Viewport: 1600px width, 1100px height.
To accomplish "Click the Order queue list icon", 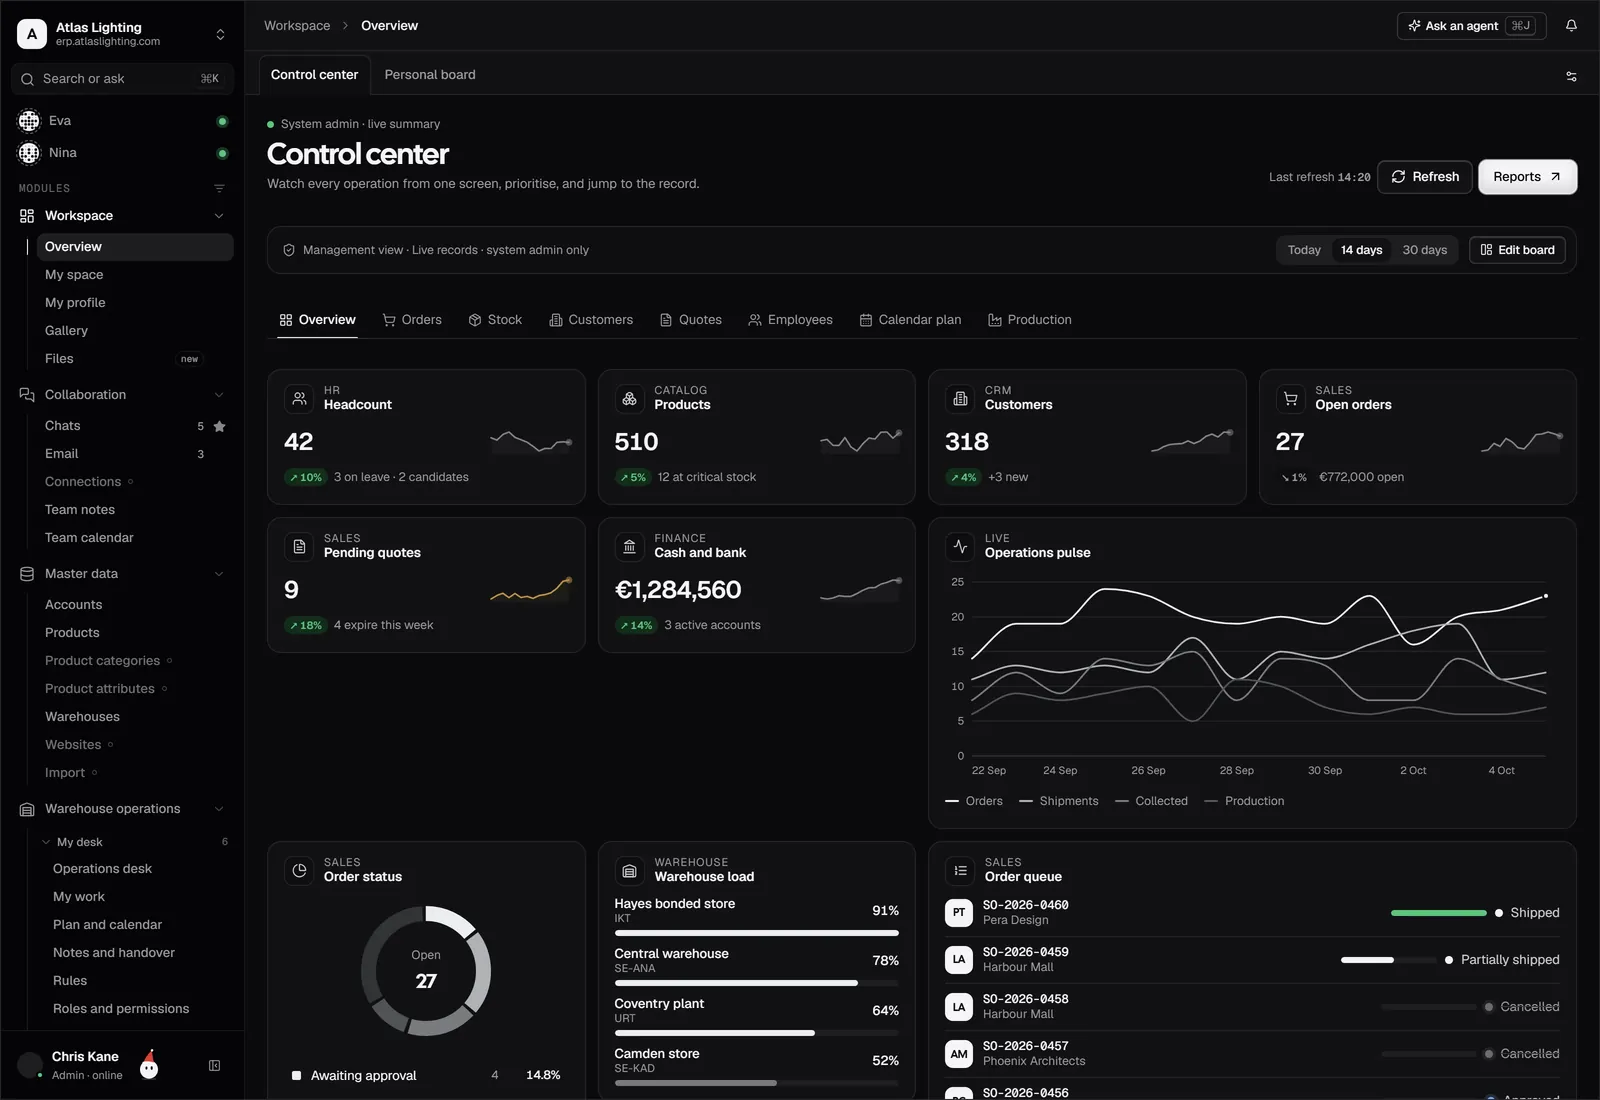I will point(960,870).
